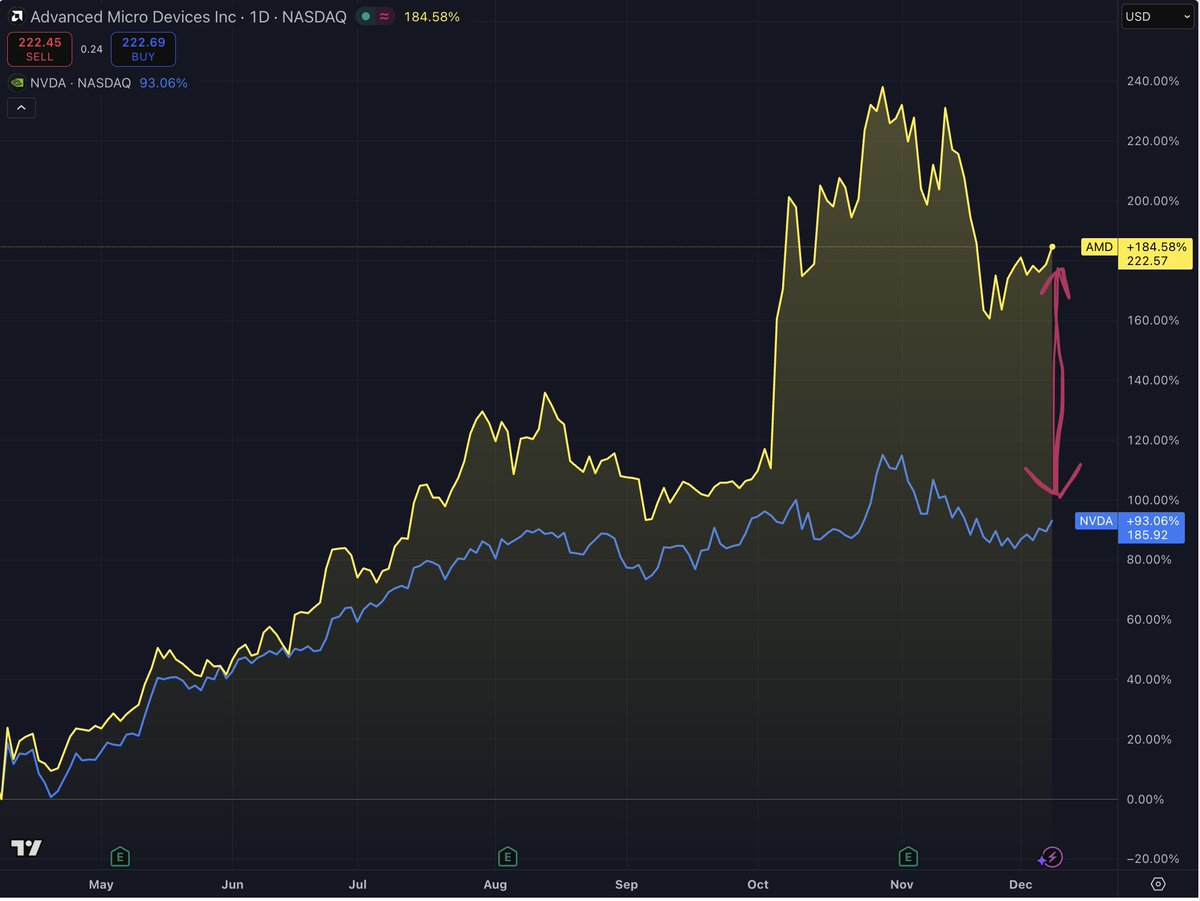The image size is (1200, 901).
Task: Click the 184.58% value in title
Action: [432, 17]
